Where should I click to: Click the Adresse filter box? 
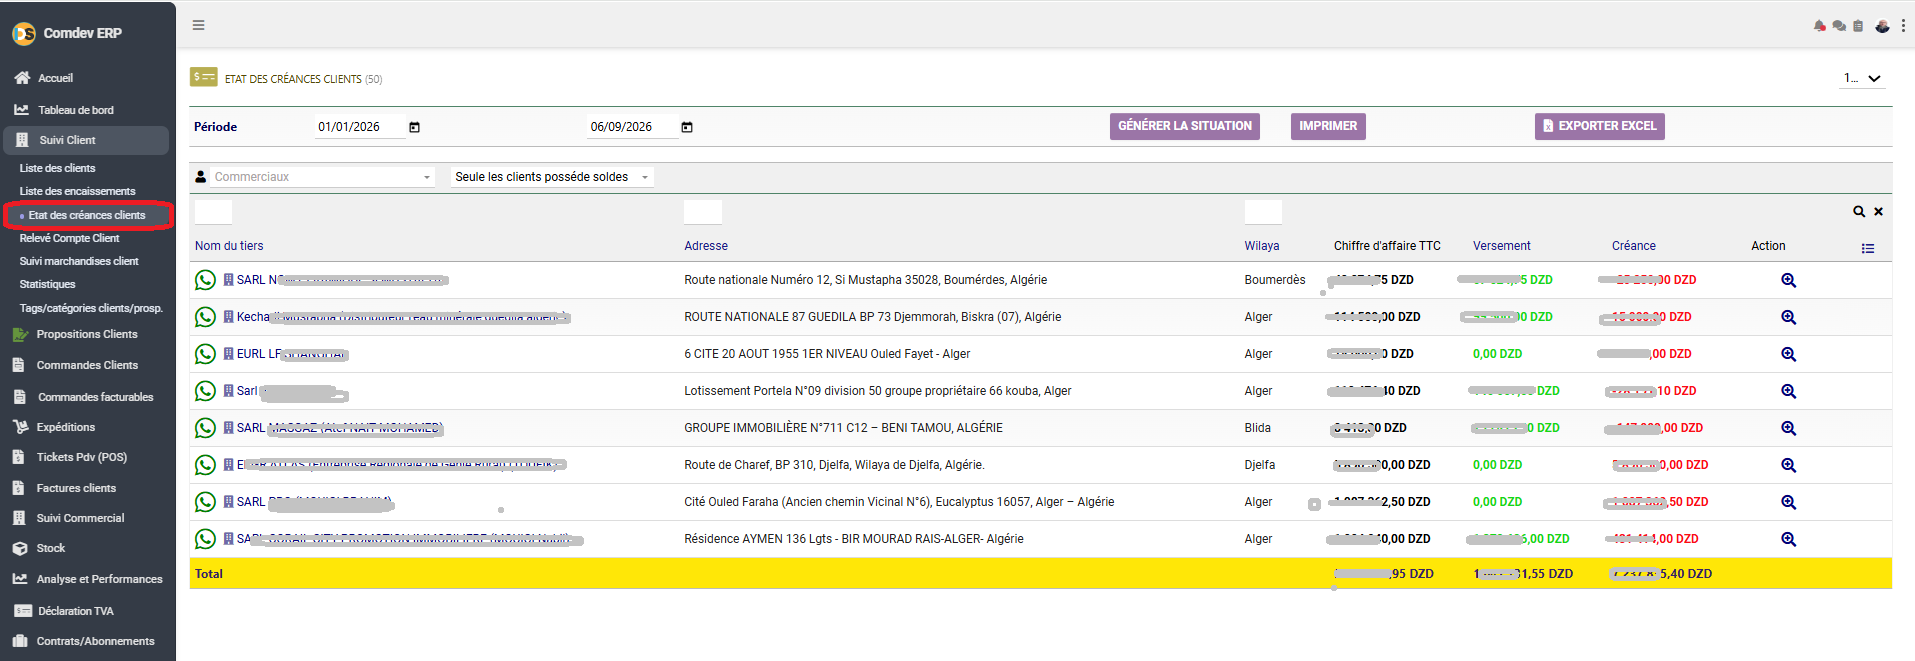pyautogui.click(x=703, y=211)
